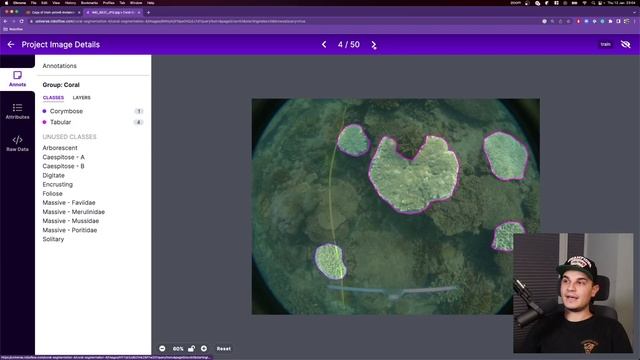Select the Corymbose class row
Viewport: 640px width, 360px height.
(93, 111)
